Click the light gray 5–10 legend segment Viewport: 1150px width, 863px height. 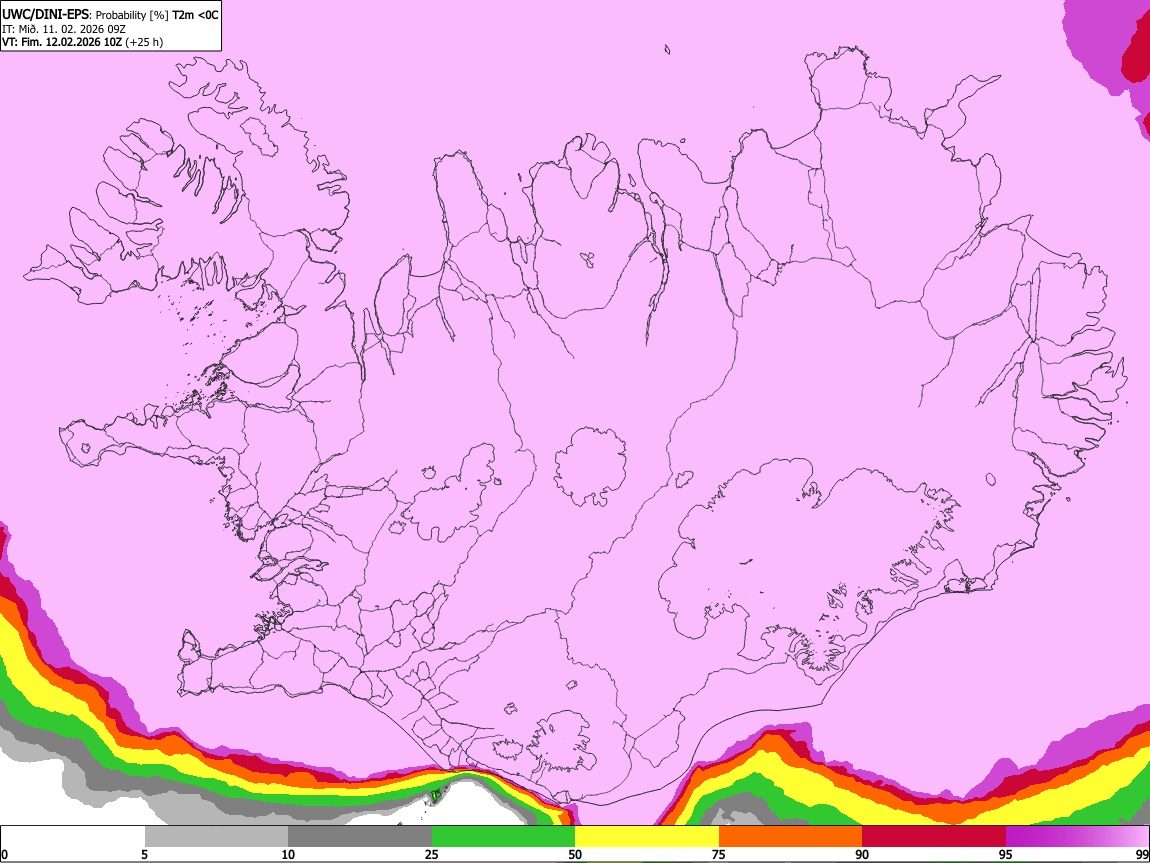(x=216, y=836)
